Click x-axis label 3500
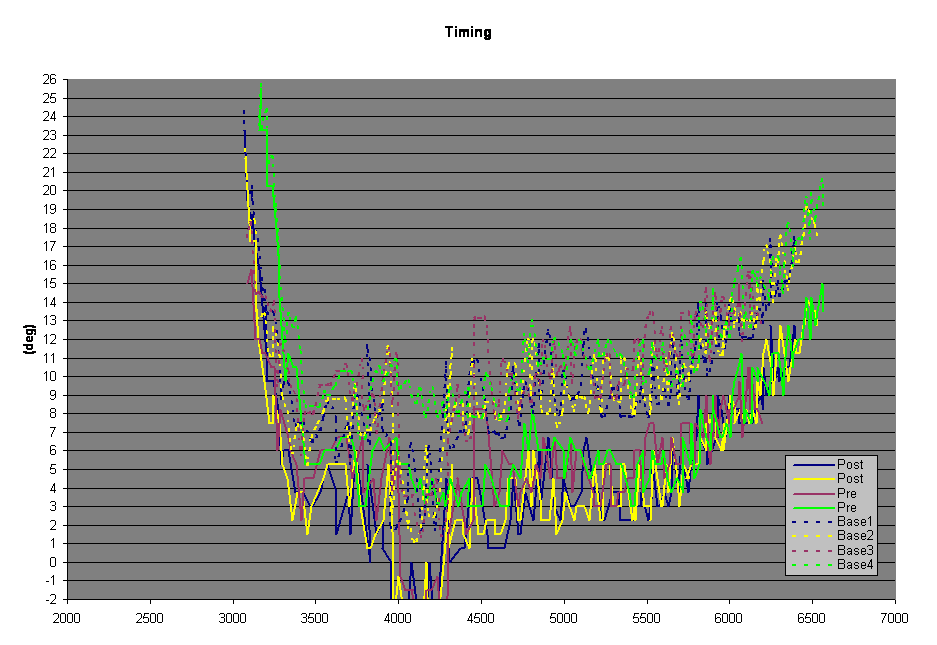The height and width of the screenshot is (645, 937). 315,619
